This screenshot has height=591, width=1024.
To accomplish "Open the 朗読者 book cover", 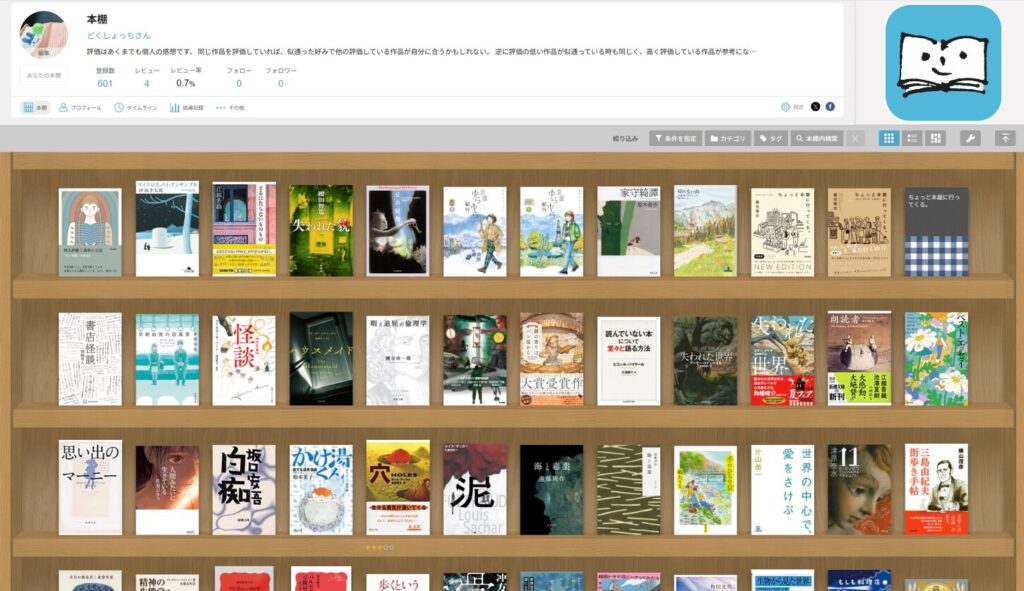I will 859,358.
